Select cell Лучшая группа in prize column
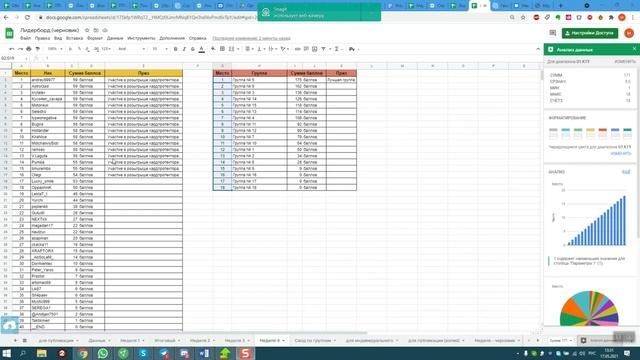640x360 pixels. click(341, 80)
